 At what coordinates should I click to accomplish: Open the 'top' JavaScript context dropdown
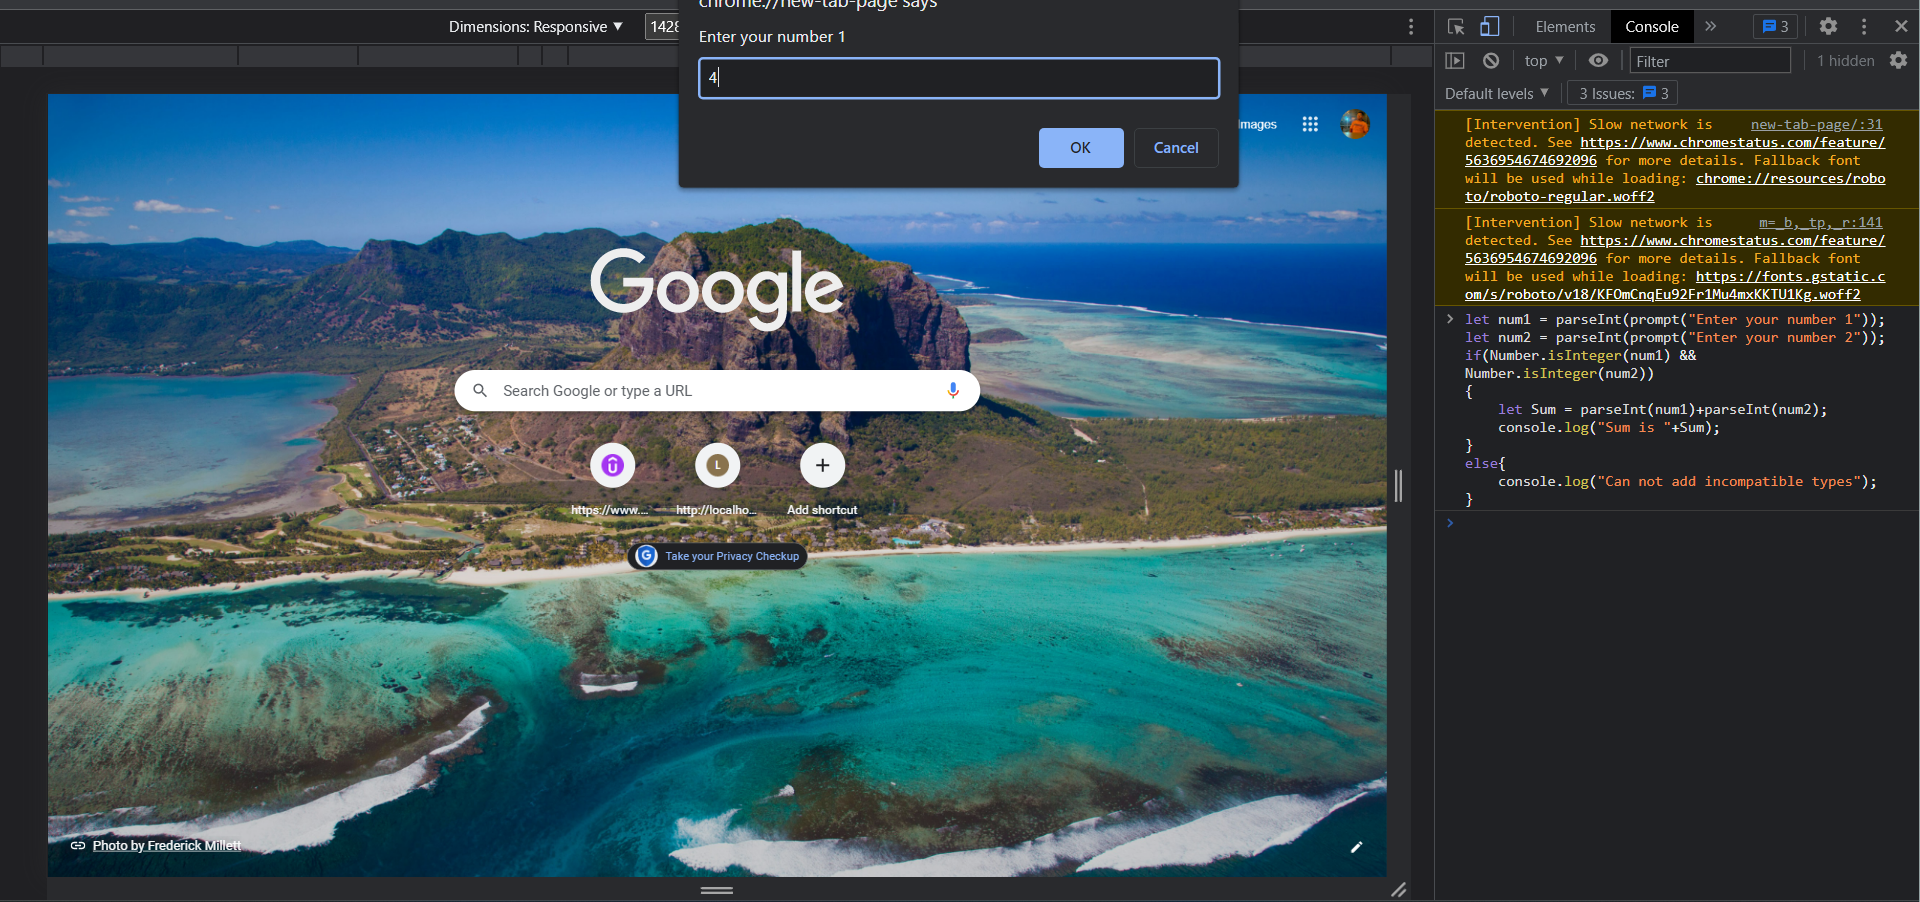point(1544,61)
